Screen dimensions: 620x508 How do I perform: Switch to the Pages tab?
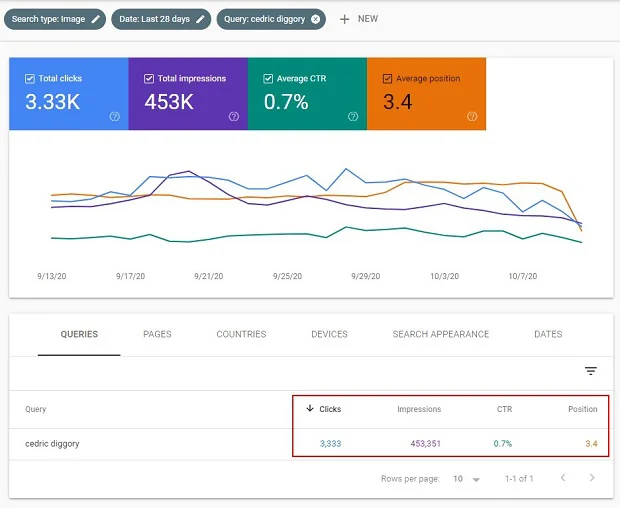pos(157,334)
